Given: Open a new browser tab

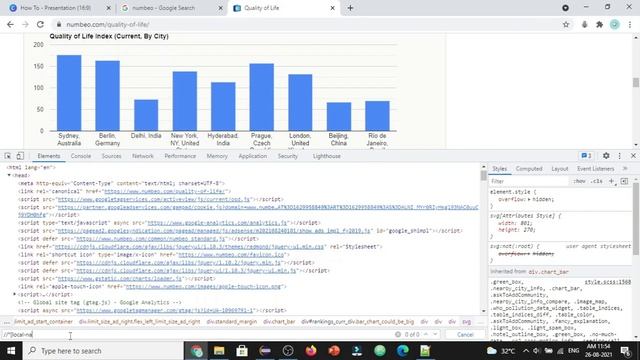Looking at the screenshot, I should click(350, 8).
